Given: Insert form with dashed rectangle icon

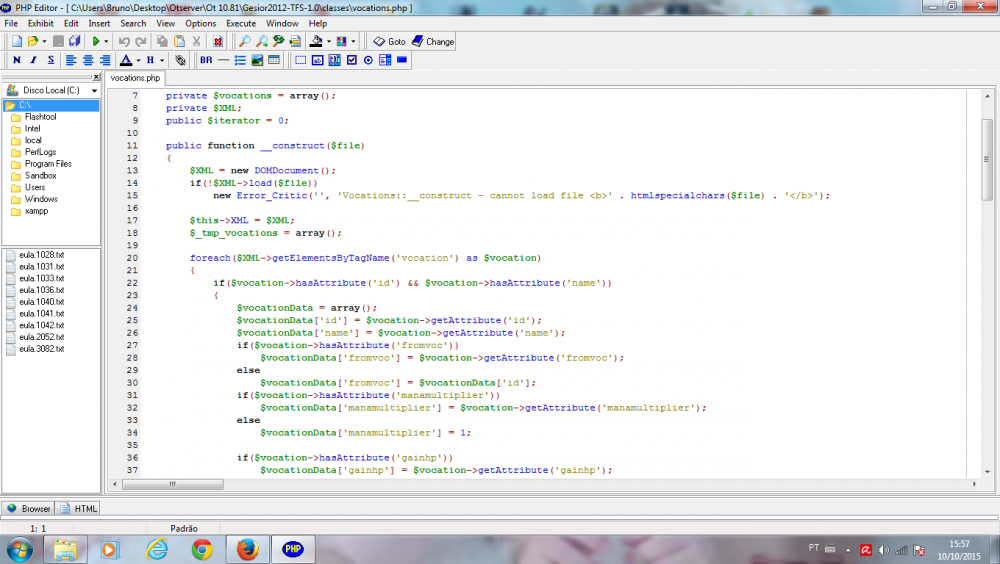Looking at the screenshot, I should pos(300,60).
